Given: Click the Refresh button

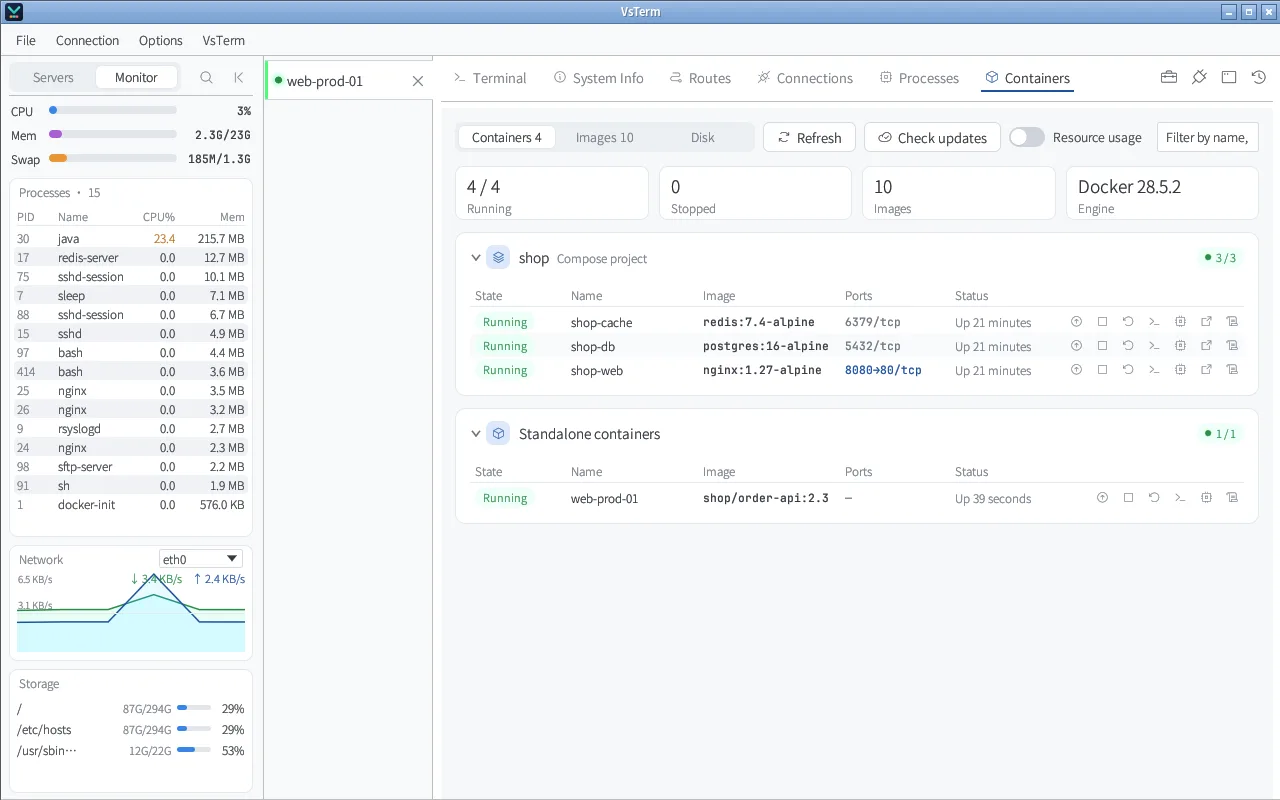Looking at the screenshot, I should point(810,137).
